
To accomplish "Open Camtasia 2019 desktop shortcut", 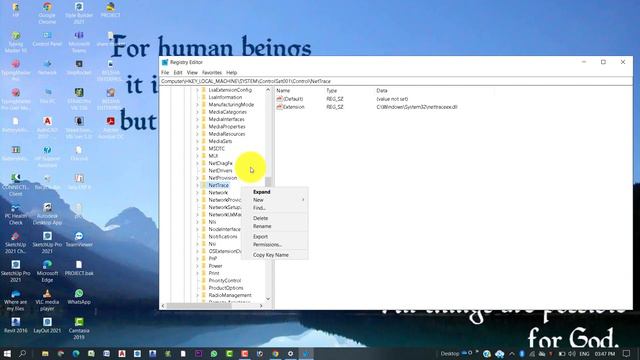I will coord(79,328).
